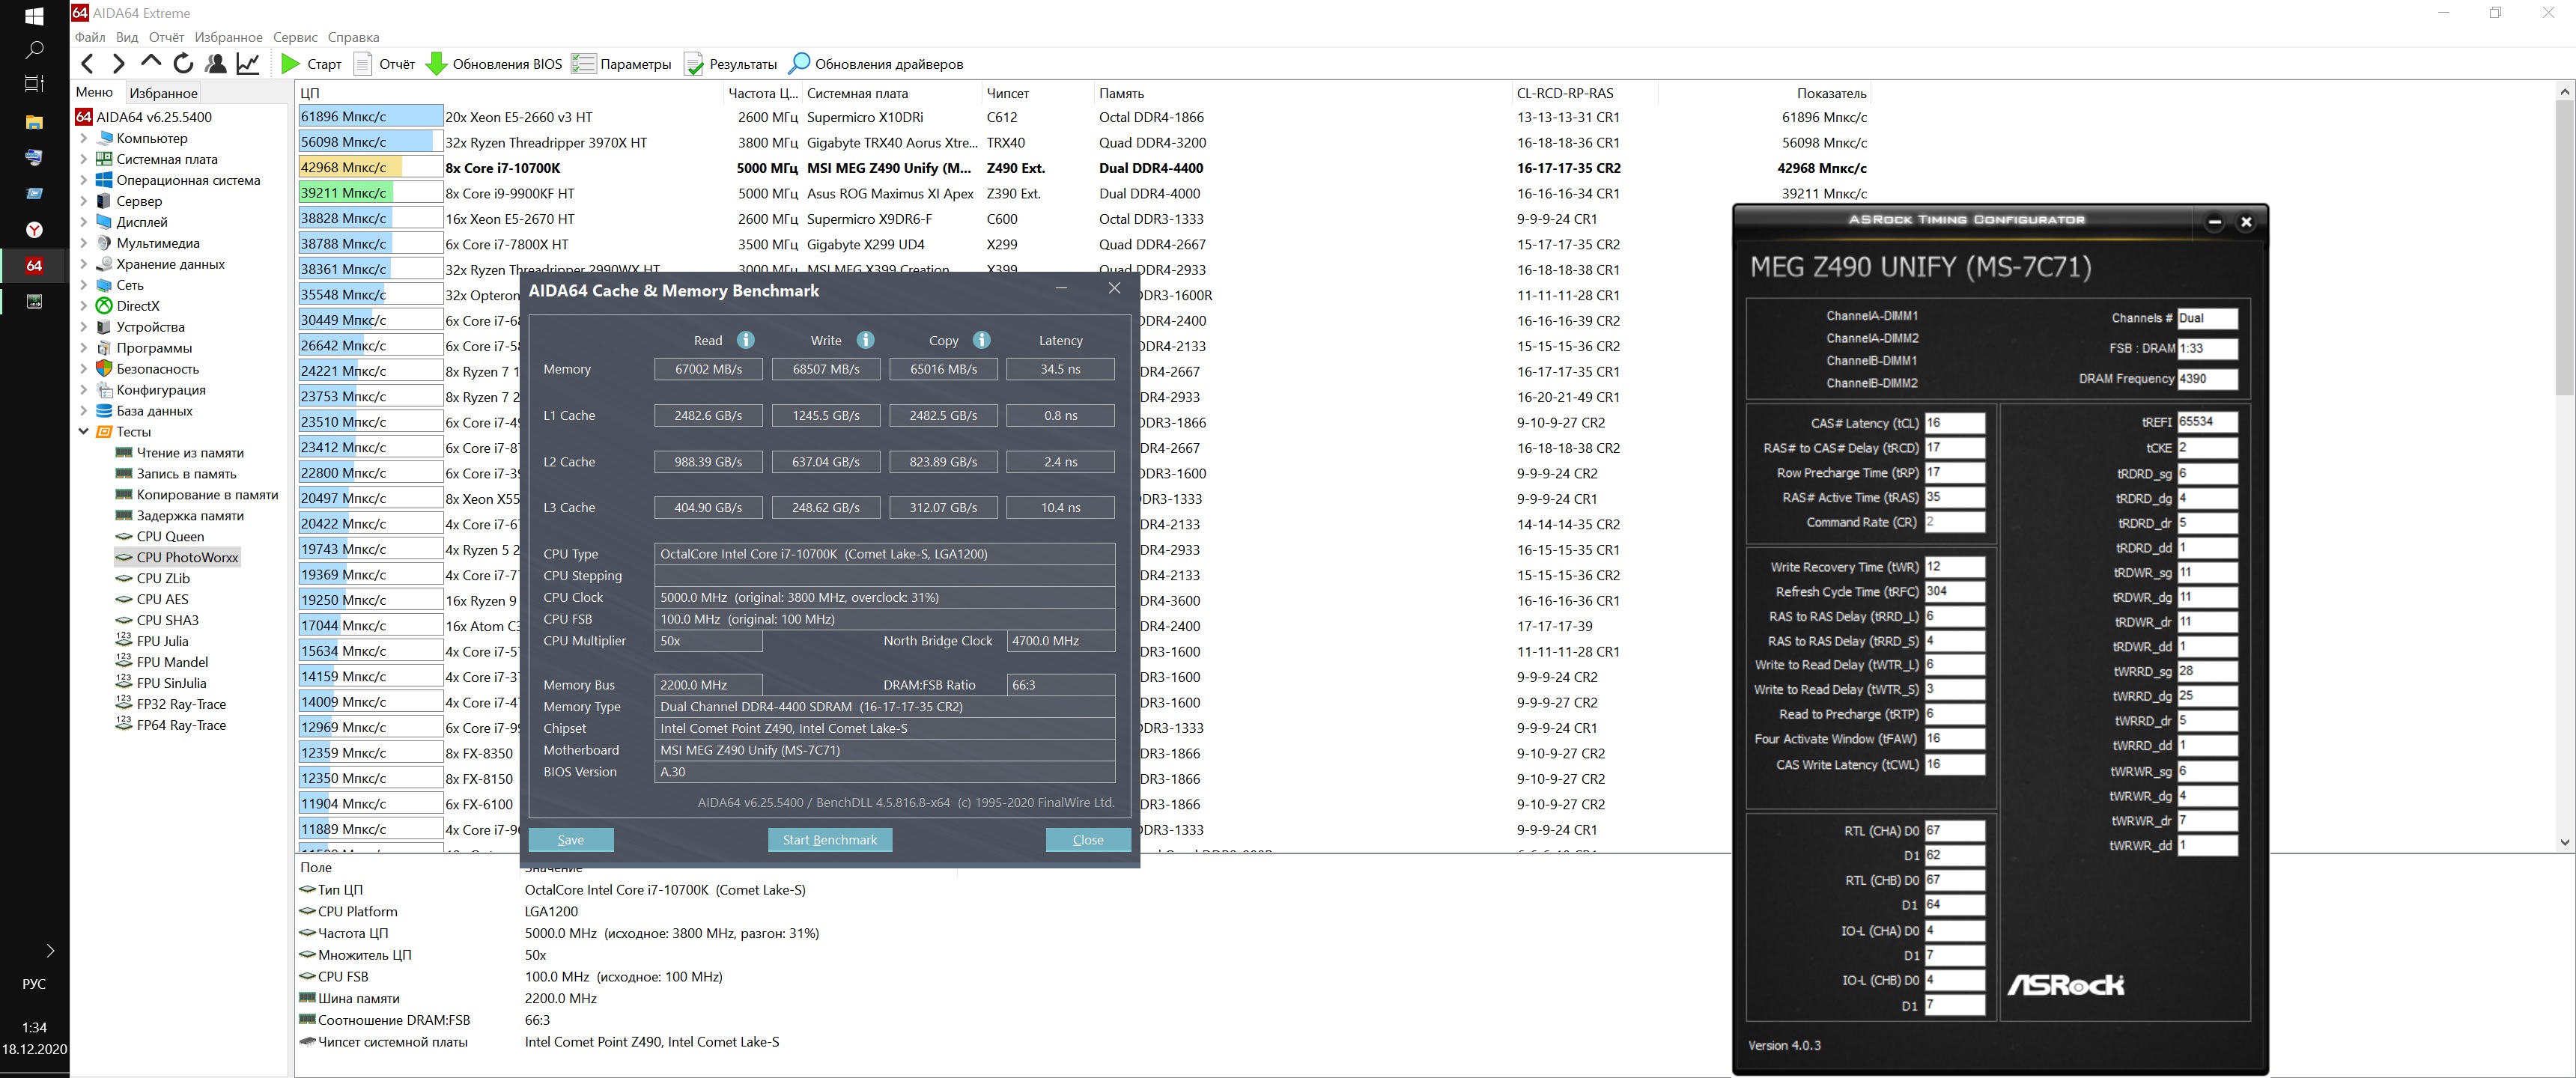Viewport: 2576px width, 1078px height.
Task: Click the BIOS updates green arrow icon
Action: tap(436, 64)
